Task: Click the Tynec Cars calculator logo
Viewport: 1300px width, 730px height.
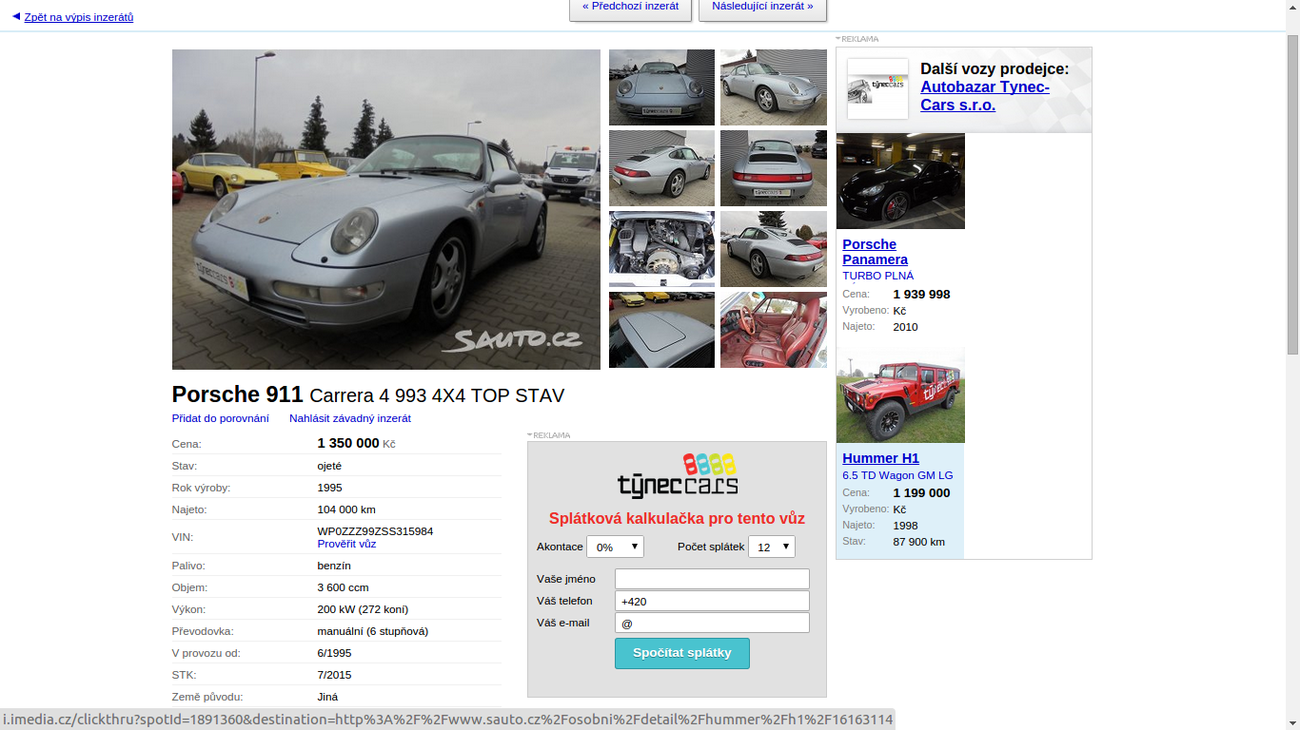Action: point(677,477)
